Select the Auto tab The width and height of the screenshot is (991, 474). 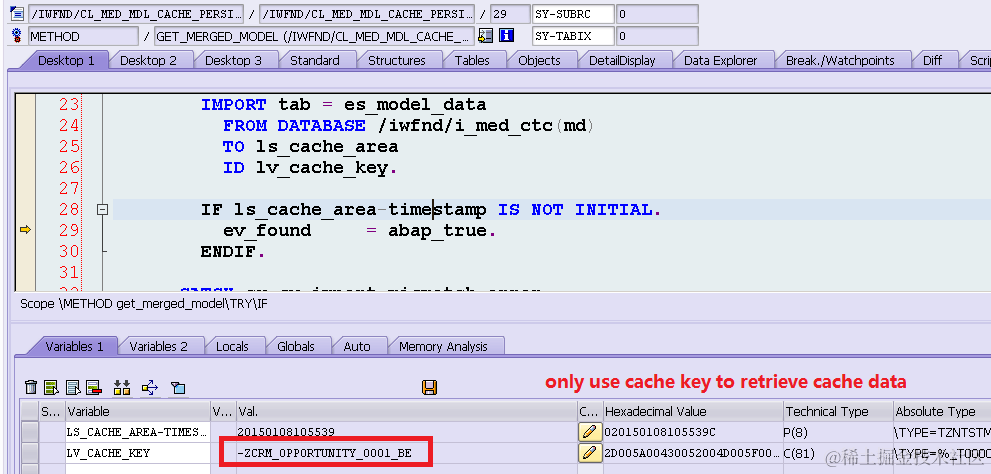pos(357,346)
